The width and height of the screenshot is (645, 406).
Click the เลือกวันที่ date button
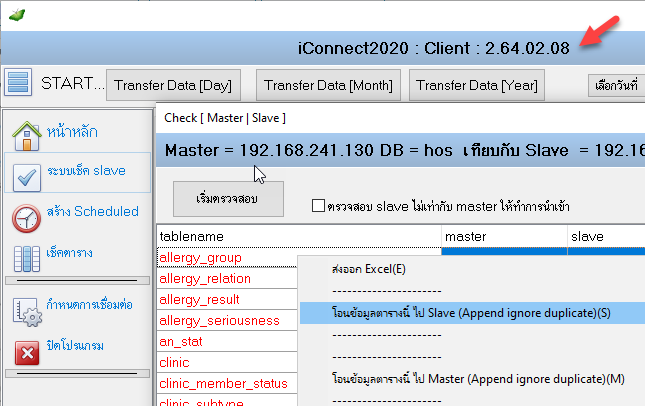[x=616, y=86]
